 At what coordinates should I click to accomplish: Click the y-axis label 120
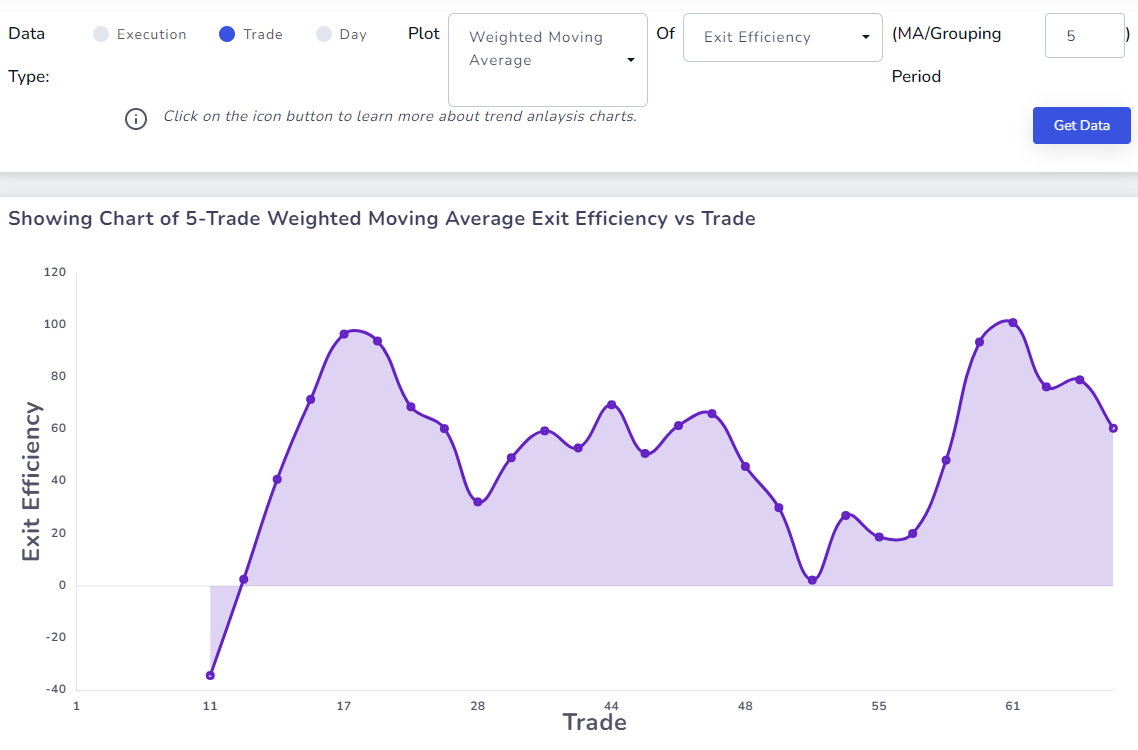pyautogui.click(x=54, y=272)
